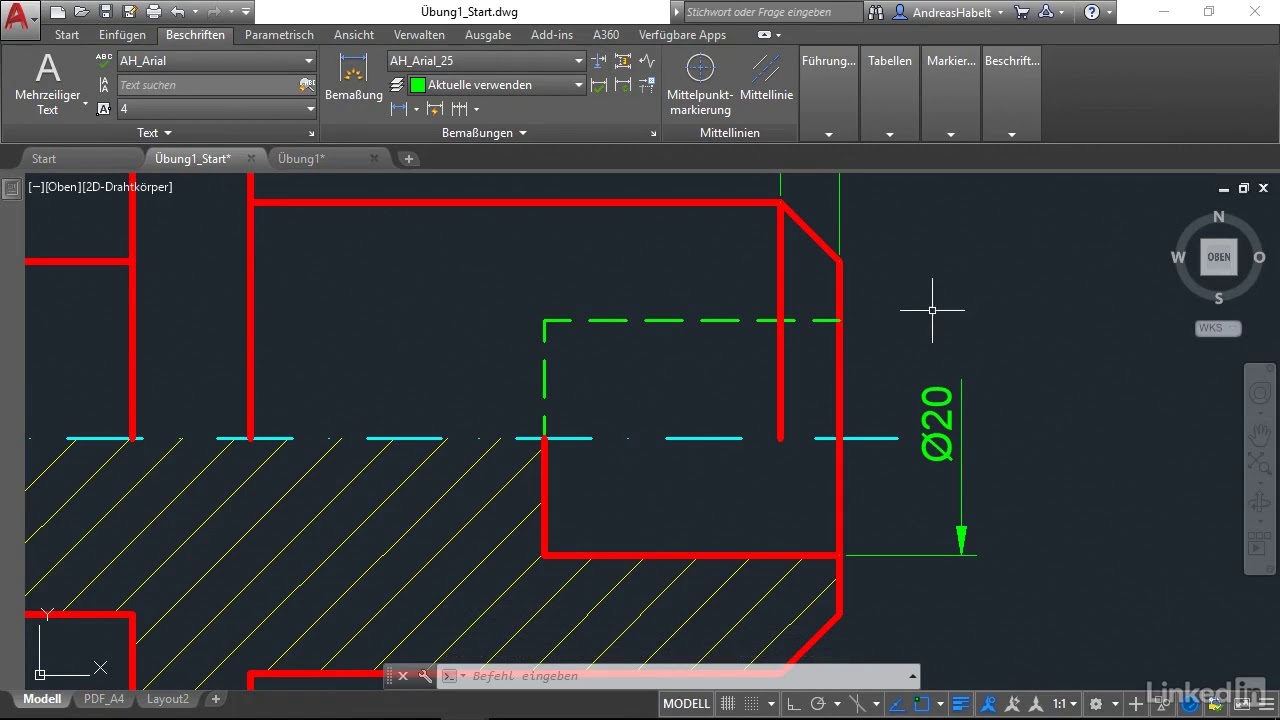Switch to the Parametrisch ribbon tab
Viewport: 1280px width, 720px height.
pyautogui.click(x=279, y=35)
